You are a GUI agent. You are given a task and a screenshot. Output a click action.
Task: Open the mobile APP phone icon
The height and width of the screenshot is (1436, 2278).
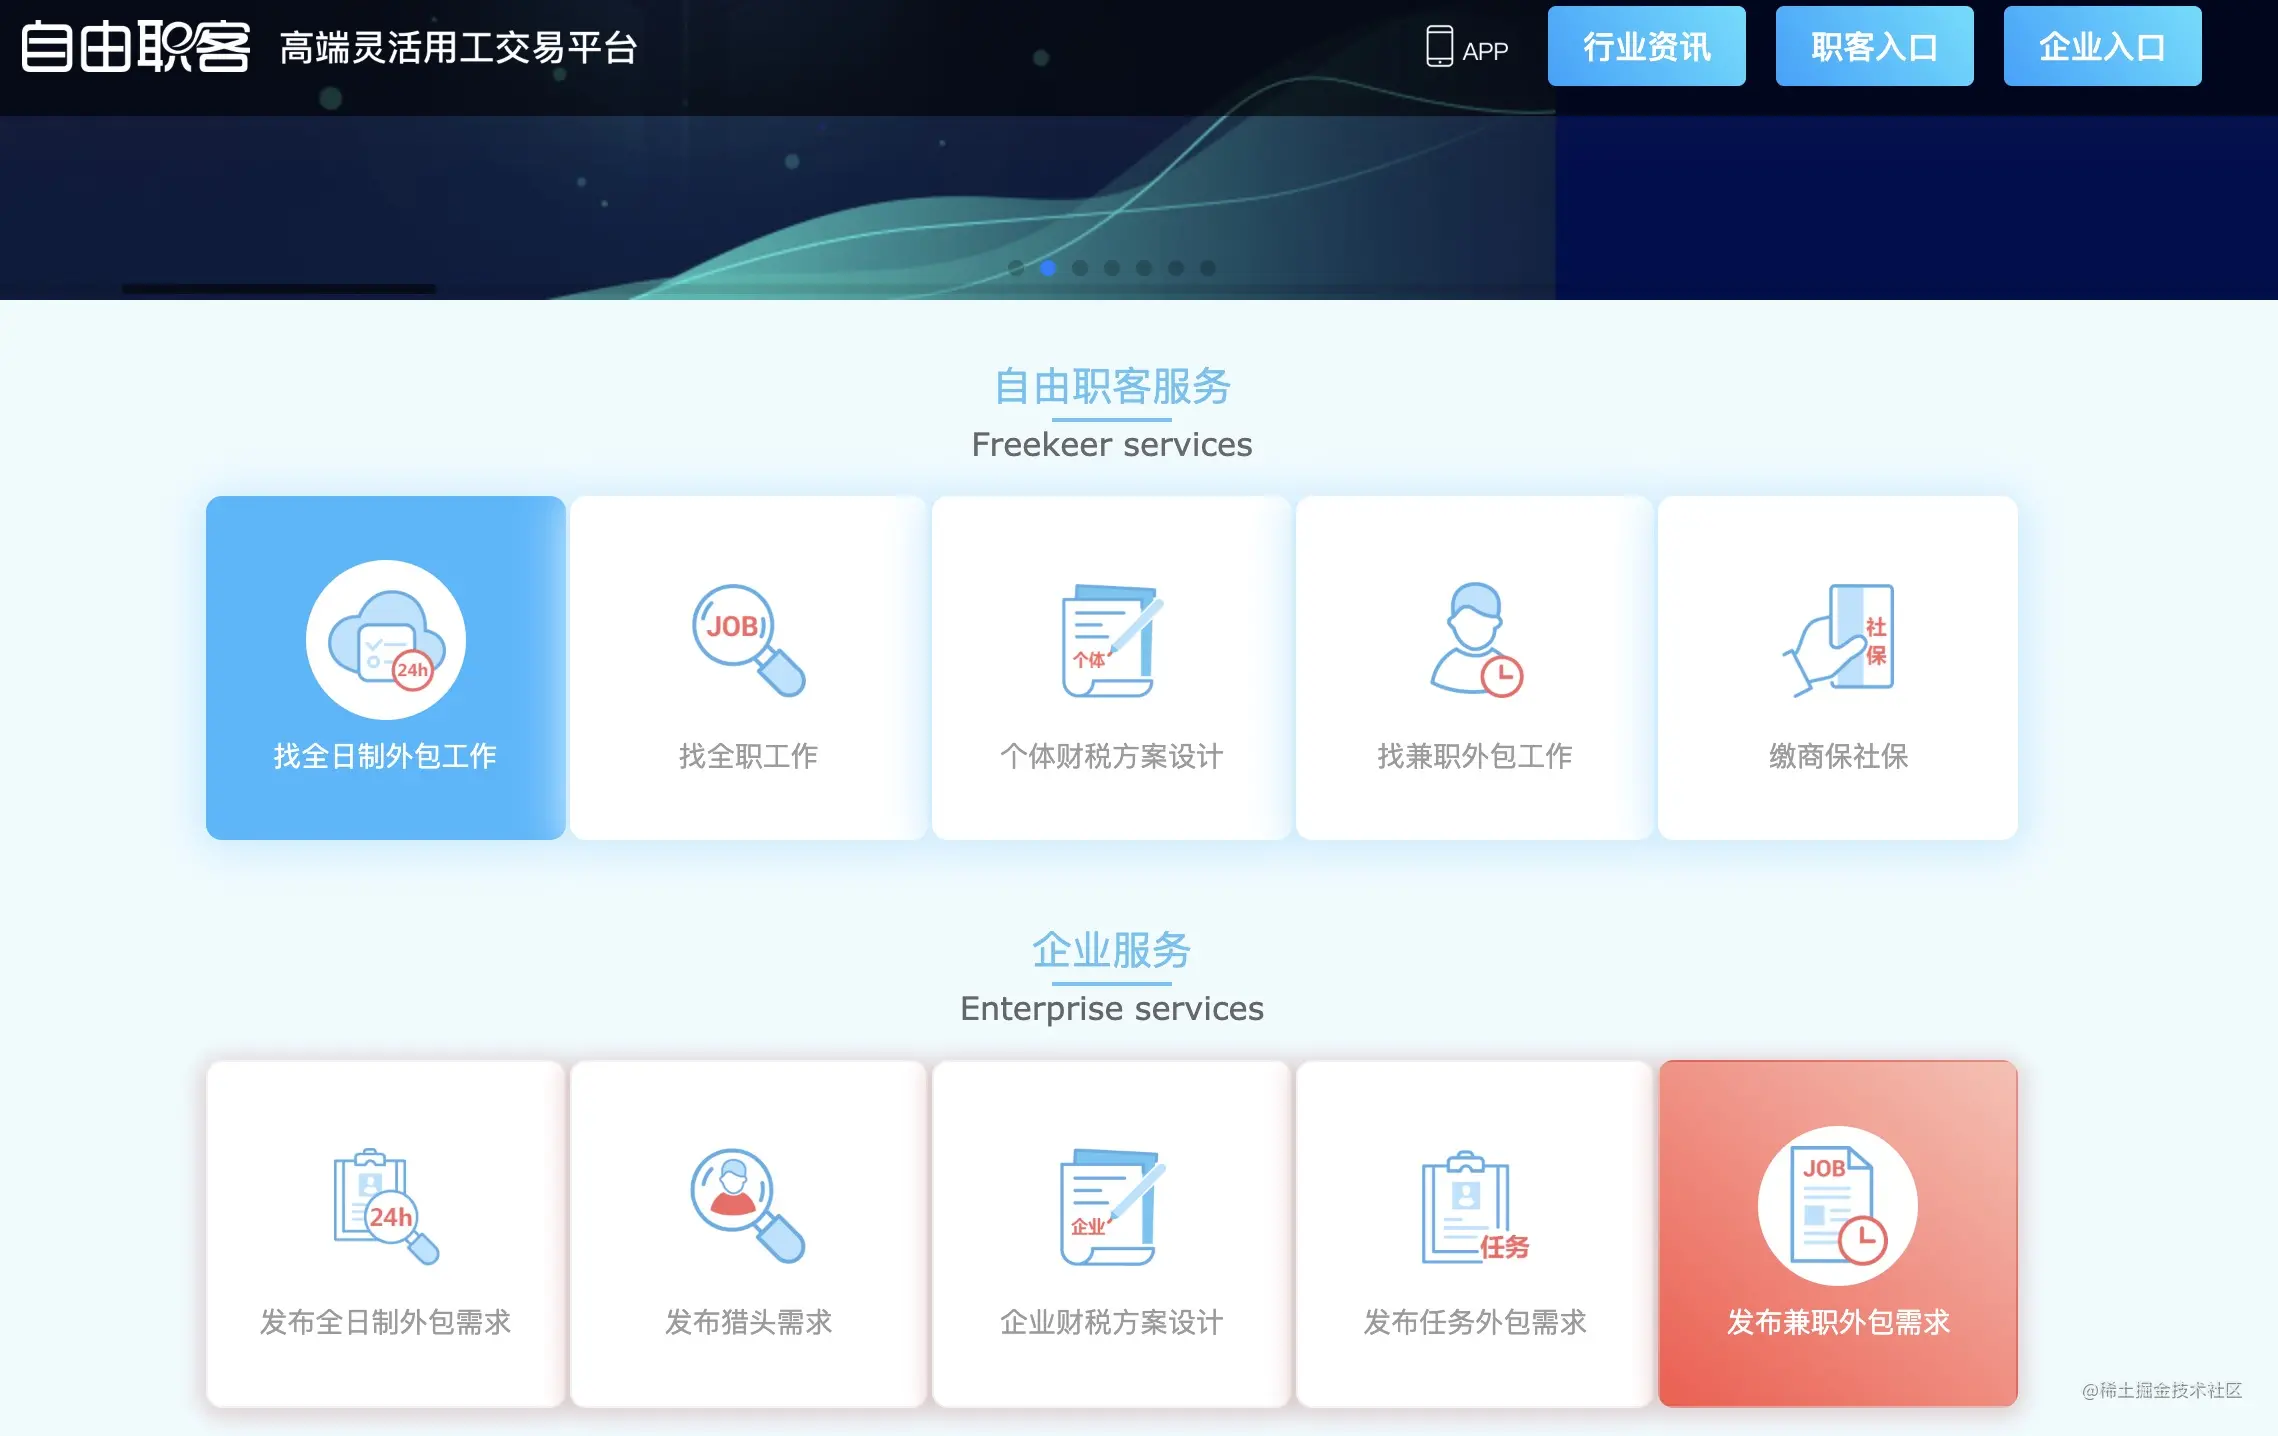point(1439,46)
